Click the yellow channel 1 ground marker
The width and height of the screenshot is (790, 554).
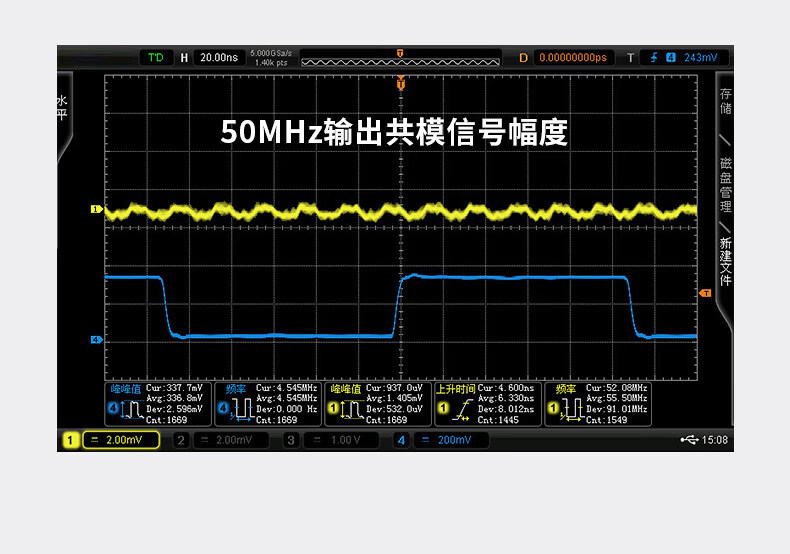click(x=97, y=210)
